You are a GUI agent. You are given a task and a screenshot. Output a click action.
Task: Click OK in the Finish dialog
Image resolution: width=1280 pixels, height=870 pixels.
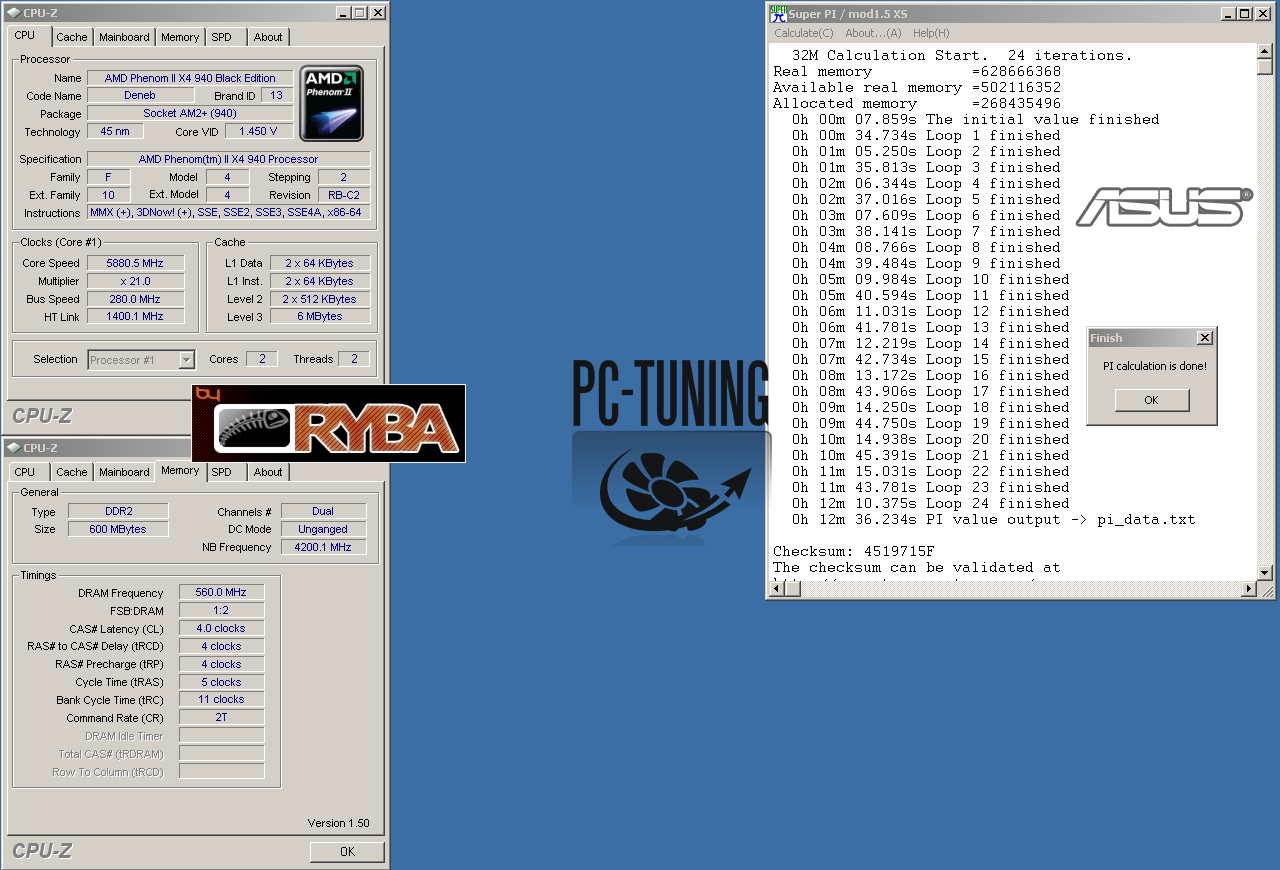point(1151,400)
